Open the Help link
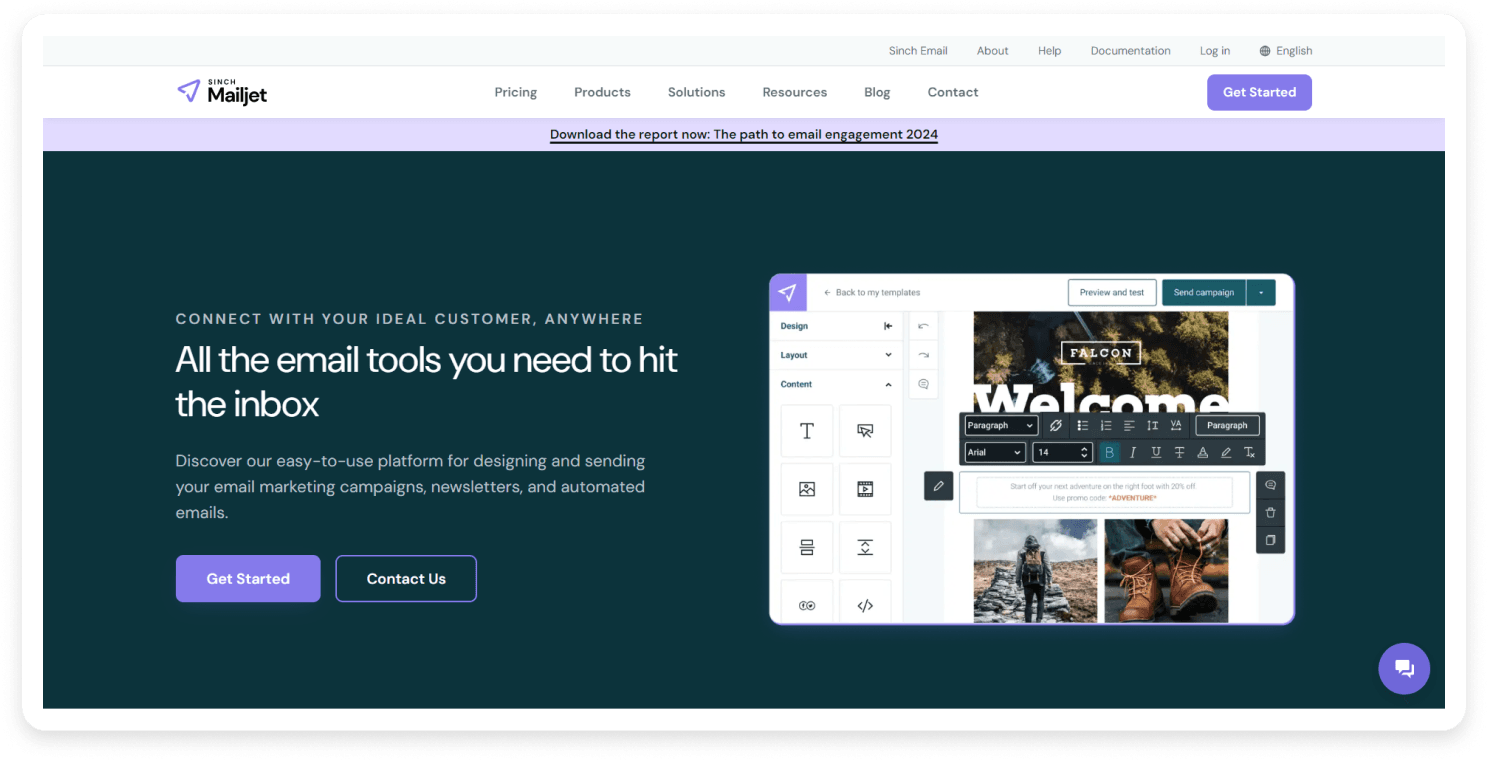This screenshot has height=761, width=1488. pyautogui.click(x=1049, y=51)
